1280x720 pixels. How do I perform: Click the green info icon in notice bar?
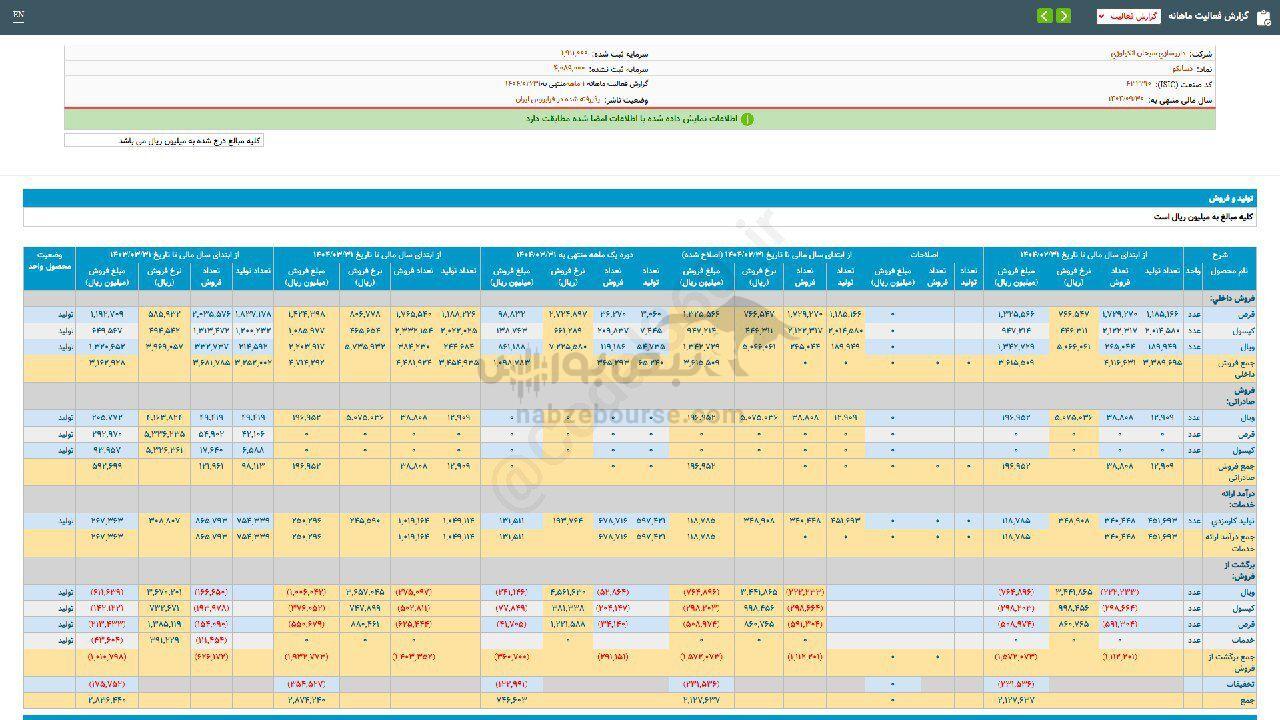tap(747, 119)
